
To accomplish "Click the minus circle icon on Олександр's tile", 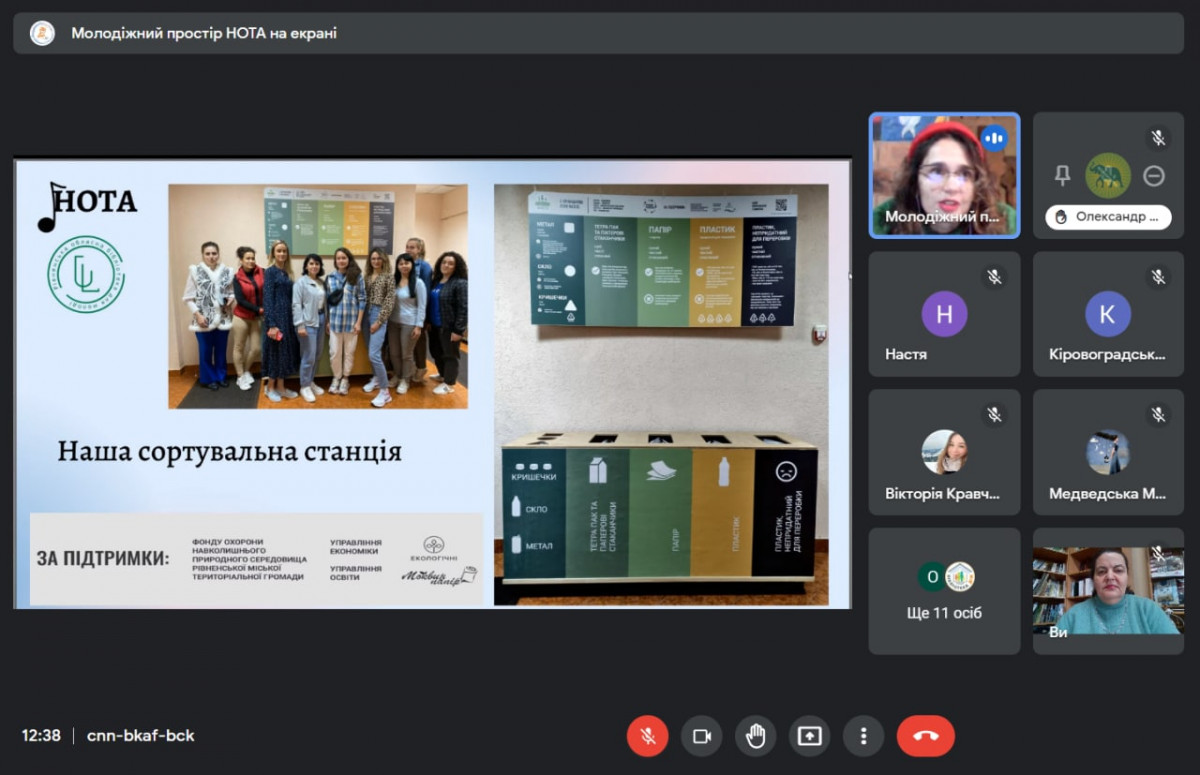I will click(x=1154, y=176).
